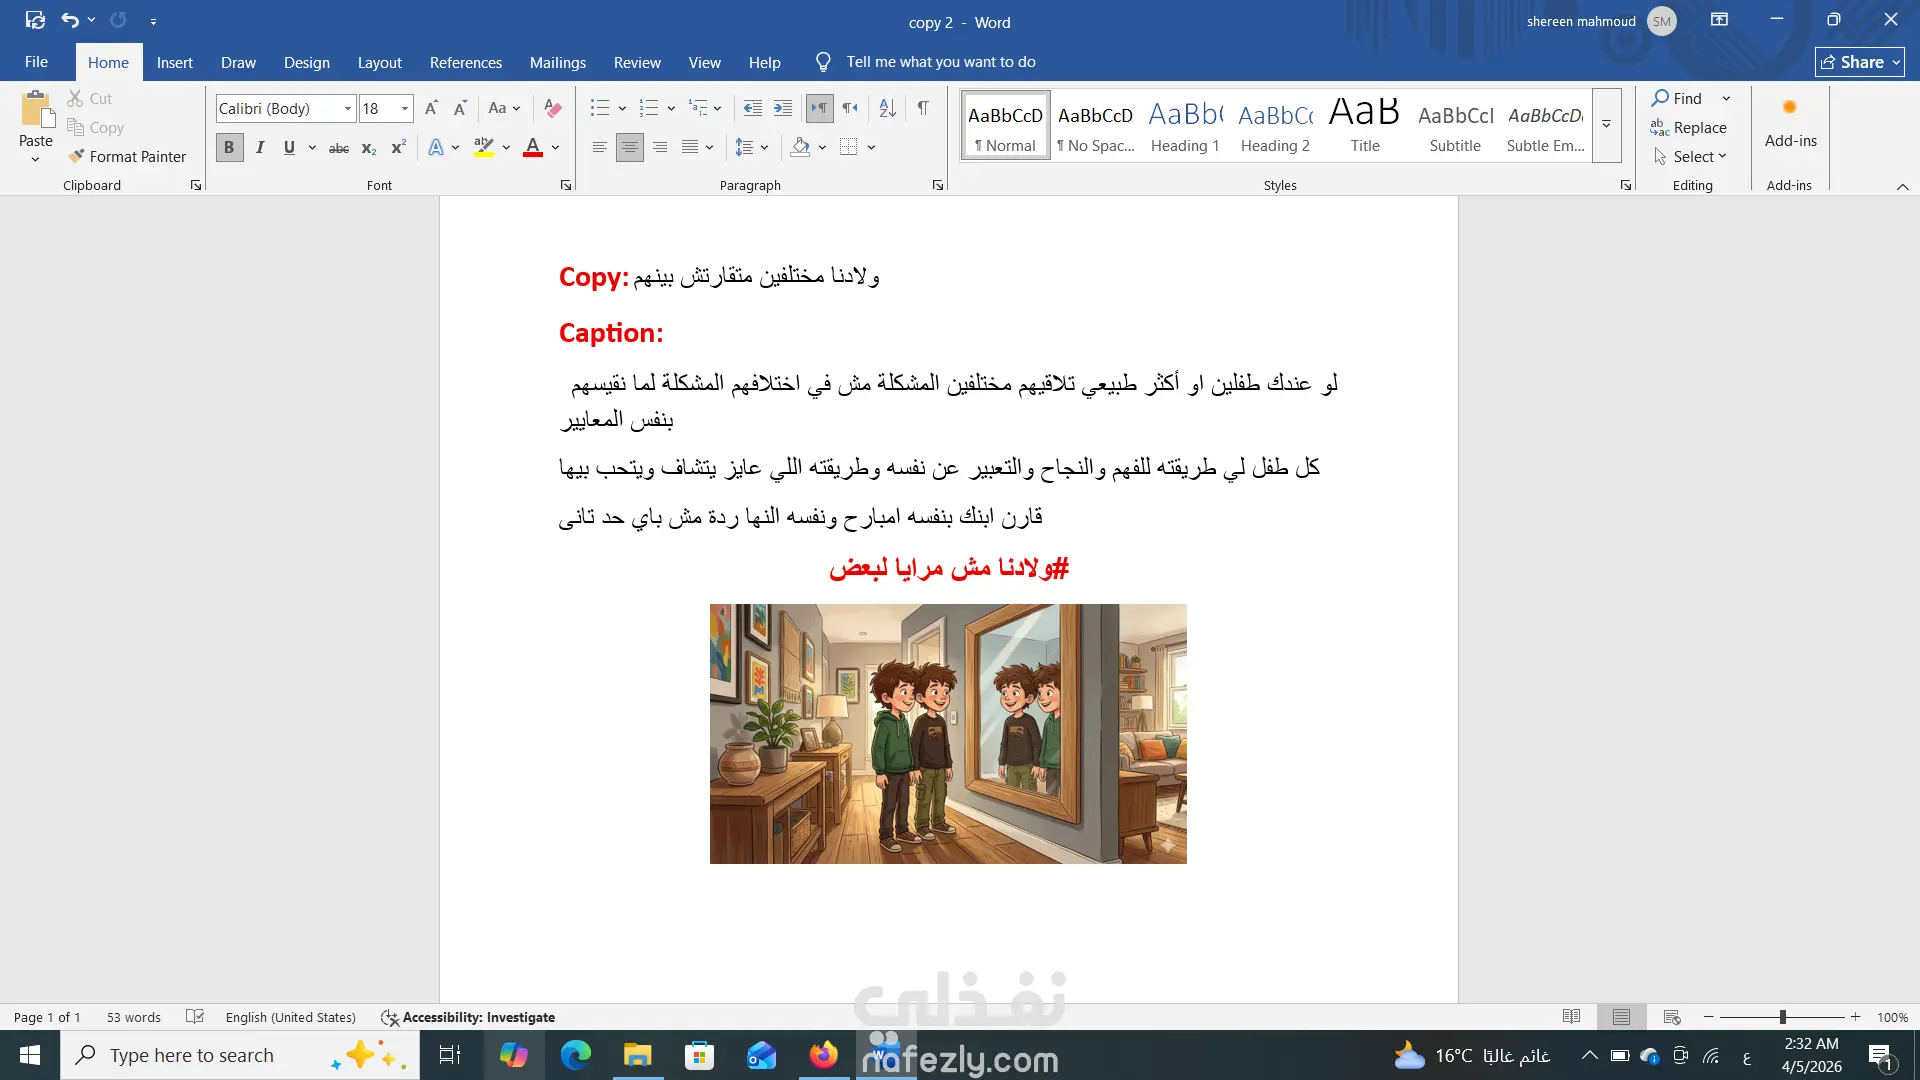Viewport: 1920px width, 1080px height.
Task: Expand the Styles gallery more arrow
Action: [1606, 125]
